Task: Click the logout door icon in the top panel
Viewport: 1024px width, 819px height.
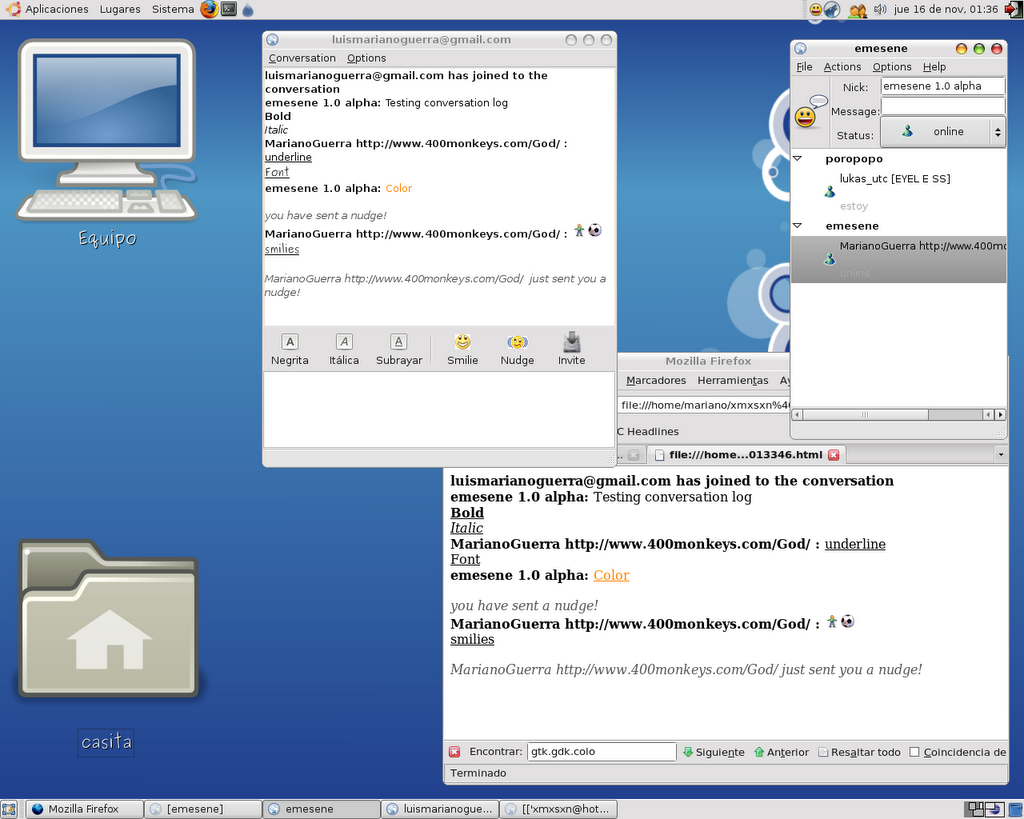Action: pyautogui.click(x=1012, y=9)
